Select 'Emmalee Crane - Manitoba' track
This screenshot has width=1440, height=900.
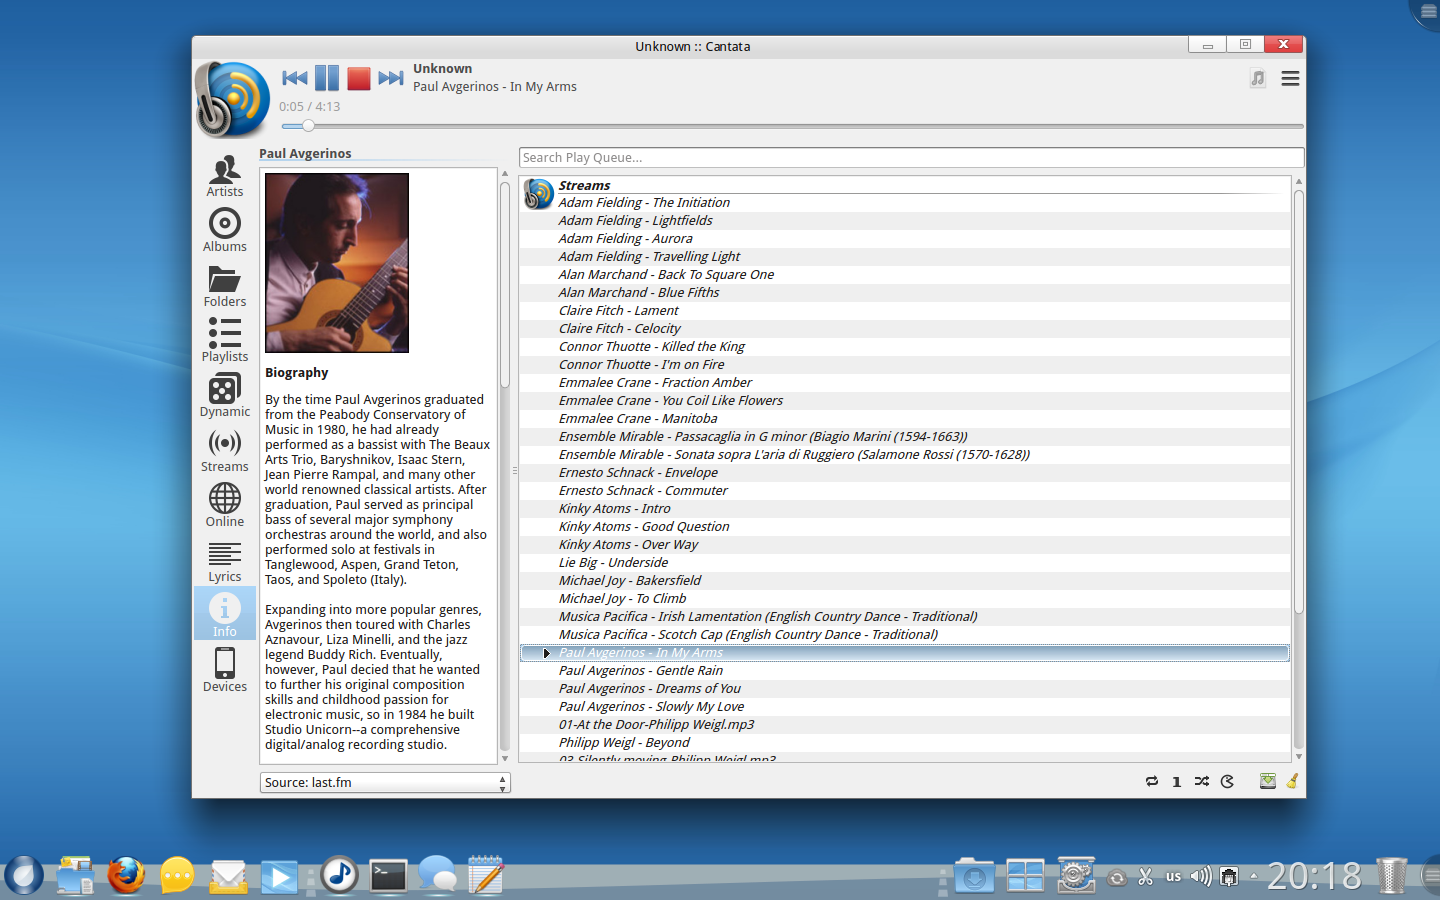point(904,418)
